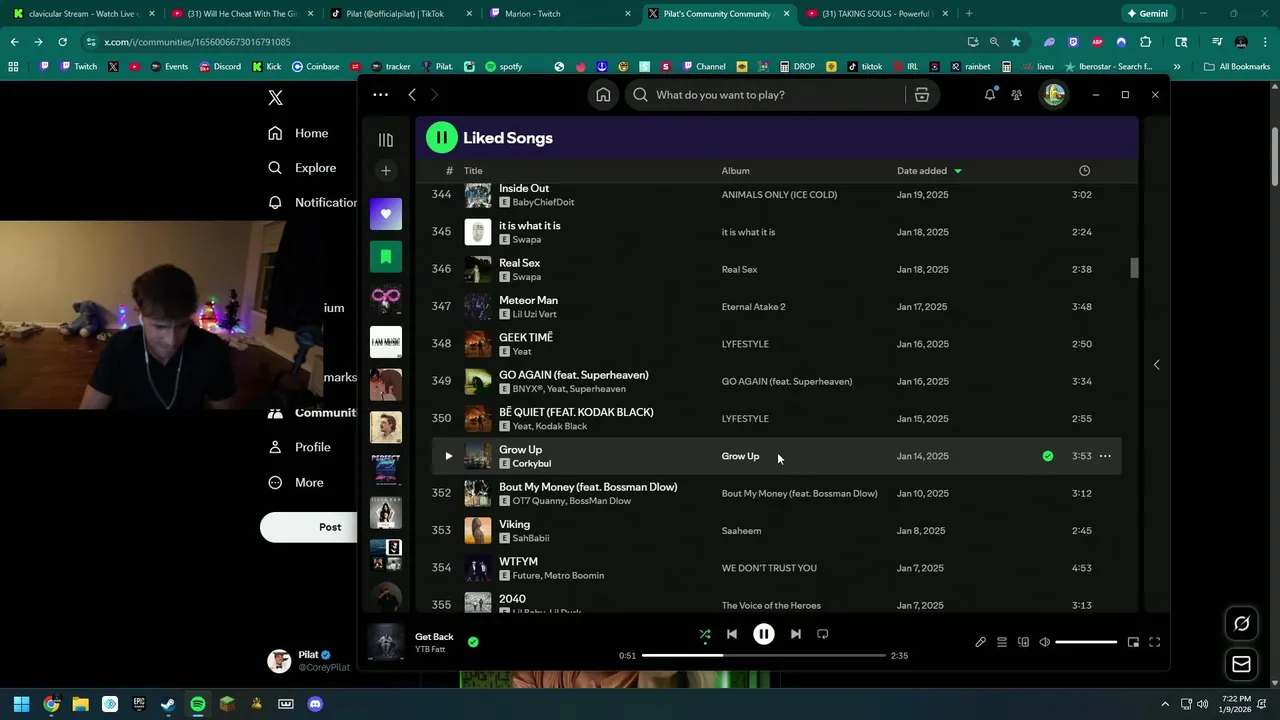Sort by Title column header
Image resolution: width=1280 pixels, height=720 pixels.
tap(473, 171)
